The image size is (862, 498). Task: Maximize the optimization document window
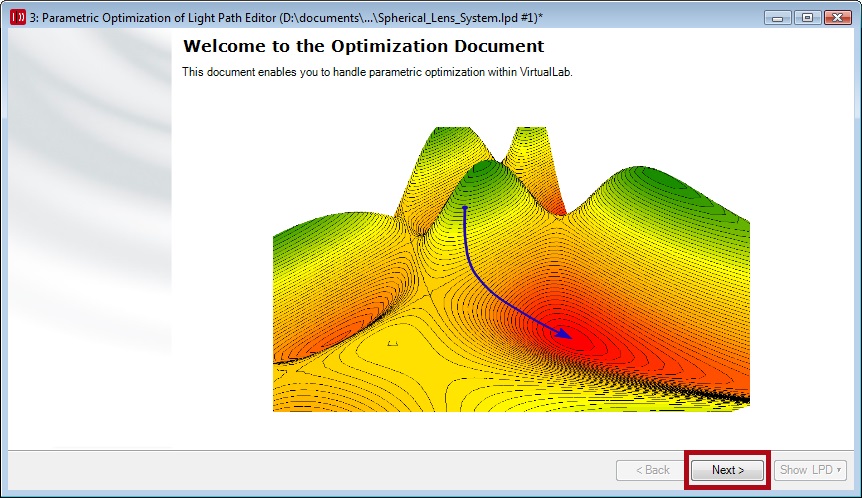(x=807, y=18)
